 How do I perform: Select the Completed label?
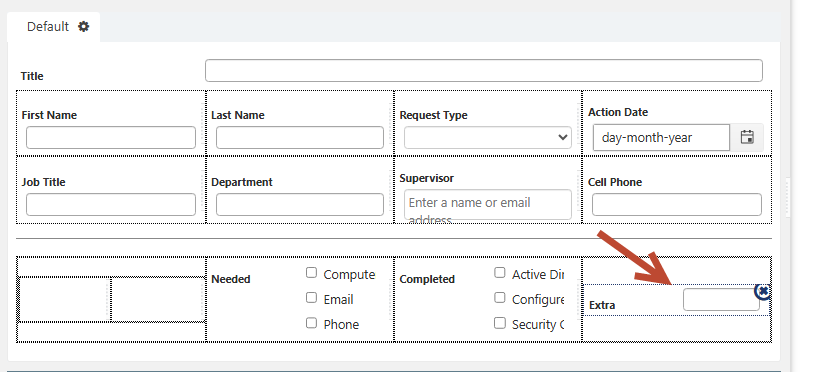[427, 279]
